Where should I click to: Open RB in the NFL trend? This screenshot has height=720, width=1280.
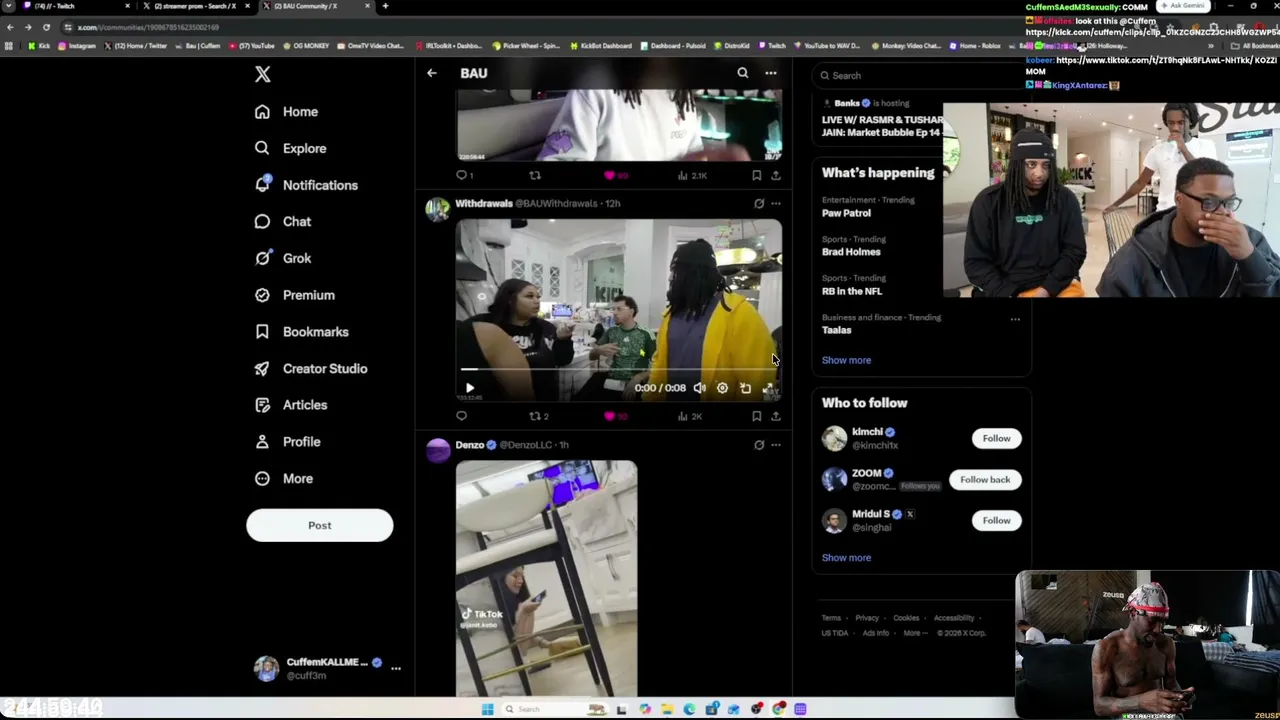(x=852, y=291)
